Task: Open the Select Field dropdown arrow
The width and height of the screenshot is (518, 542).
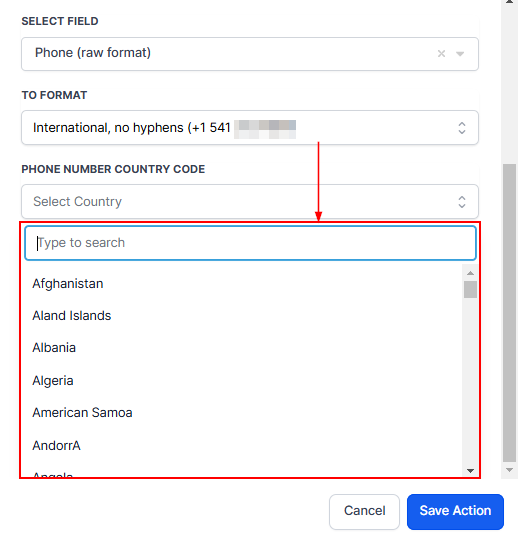Action: coord(460,54)
